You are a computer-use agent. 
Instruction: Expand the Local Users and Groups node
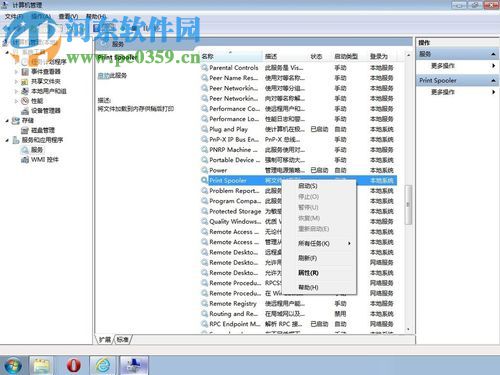click(x=16, y=91)
